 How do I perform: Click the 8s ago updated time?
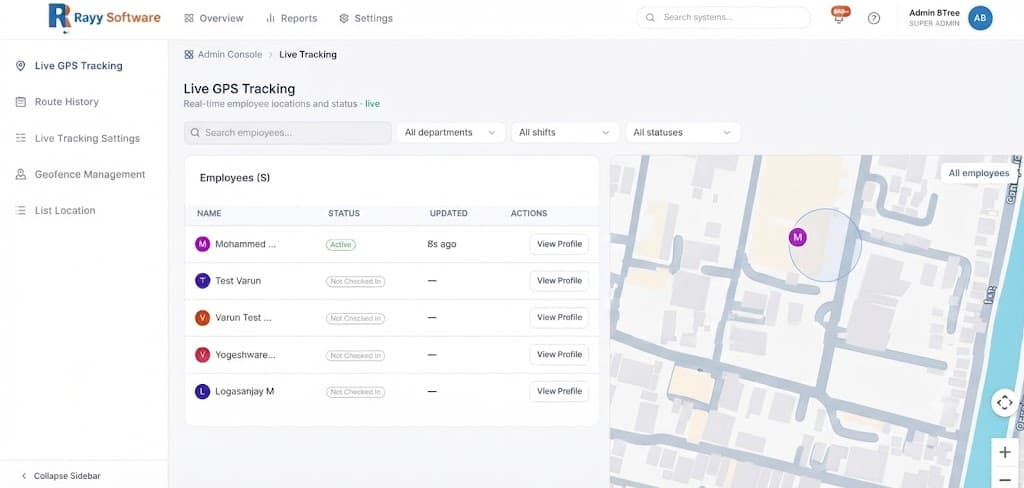[441, 244]
